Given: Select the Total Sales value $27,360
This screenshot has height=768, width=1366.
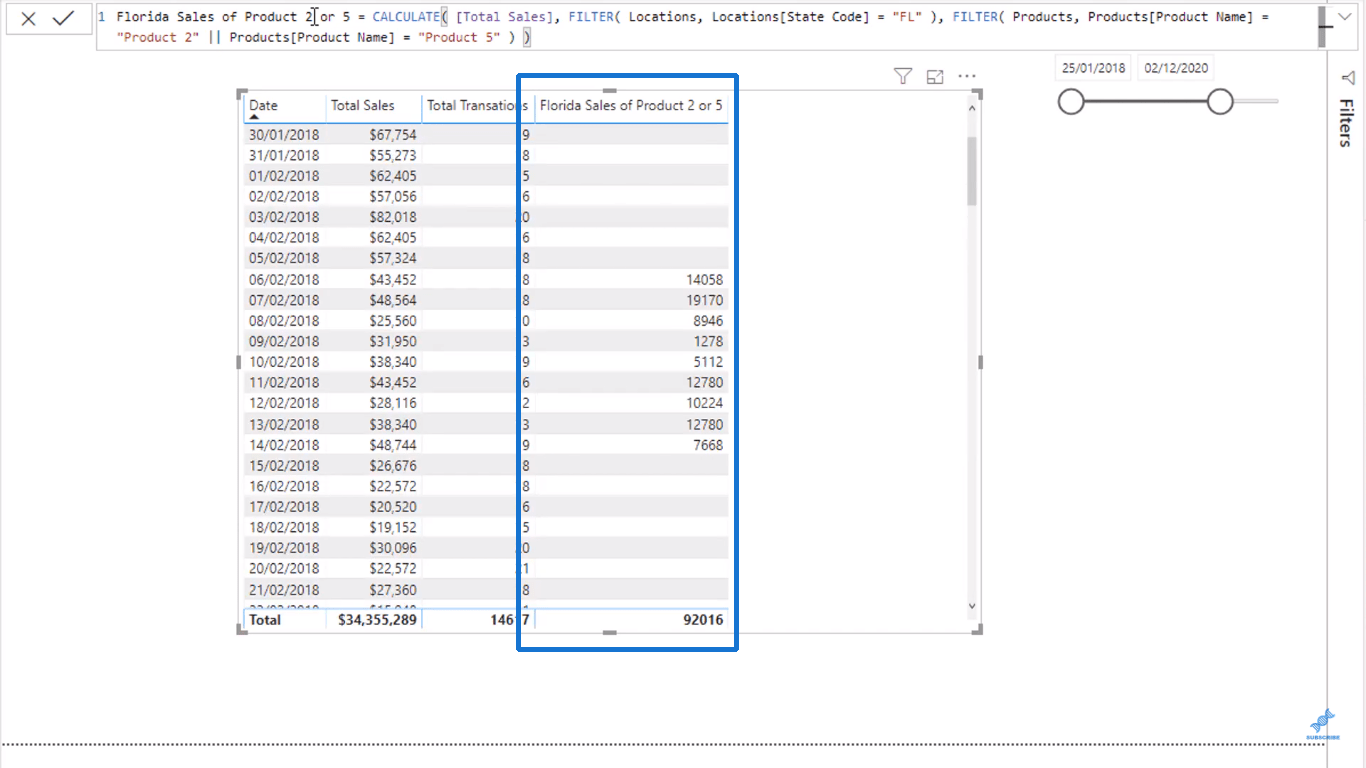Looking at the screenshot, I should coord(392,590).
